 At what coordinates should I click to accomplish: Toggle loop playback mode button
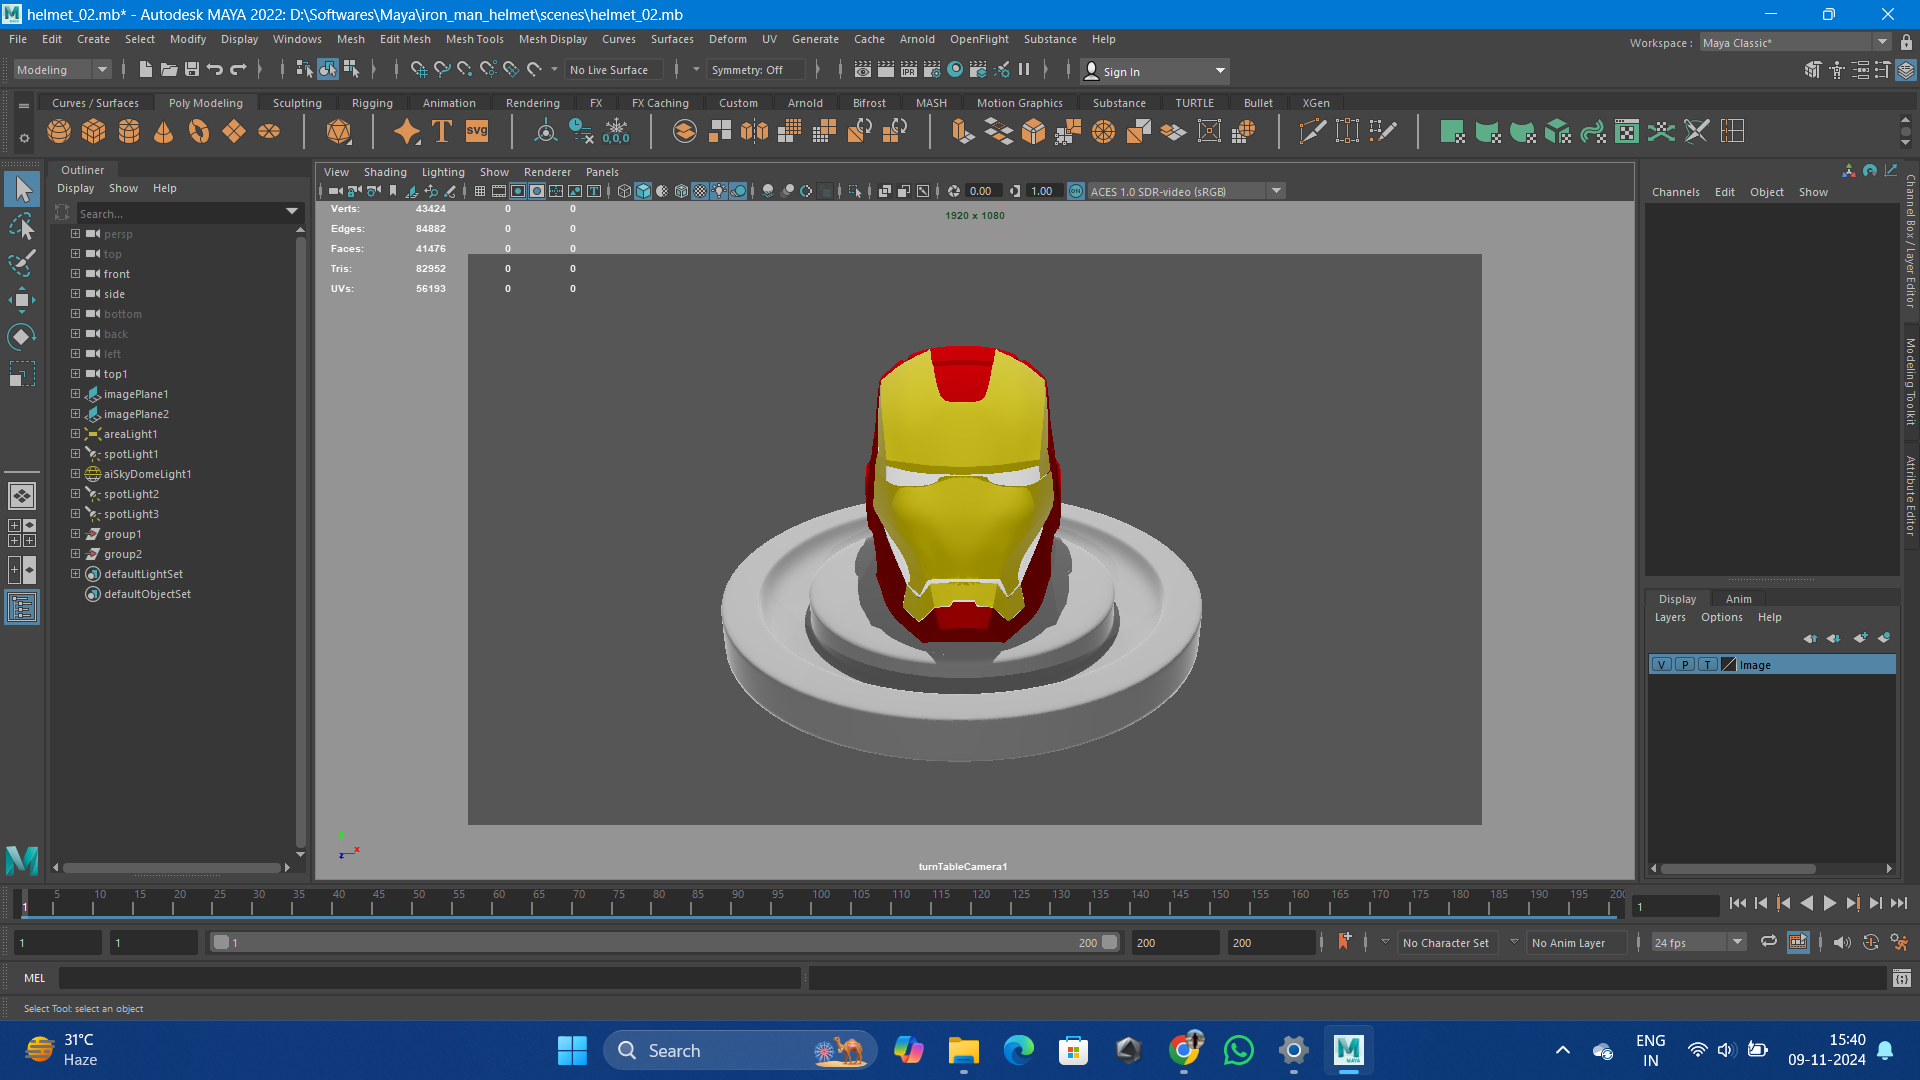(x=1769, y=942)
